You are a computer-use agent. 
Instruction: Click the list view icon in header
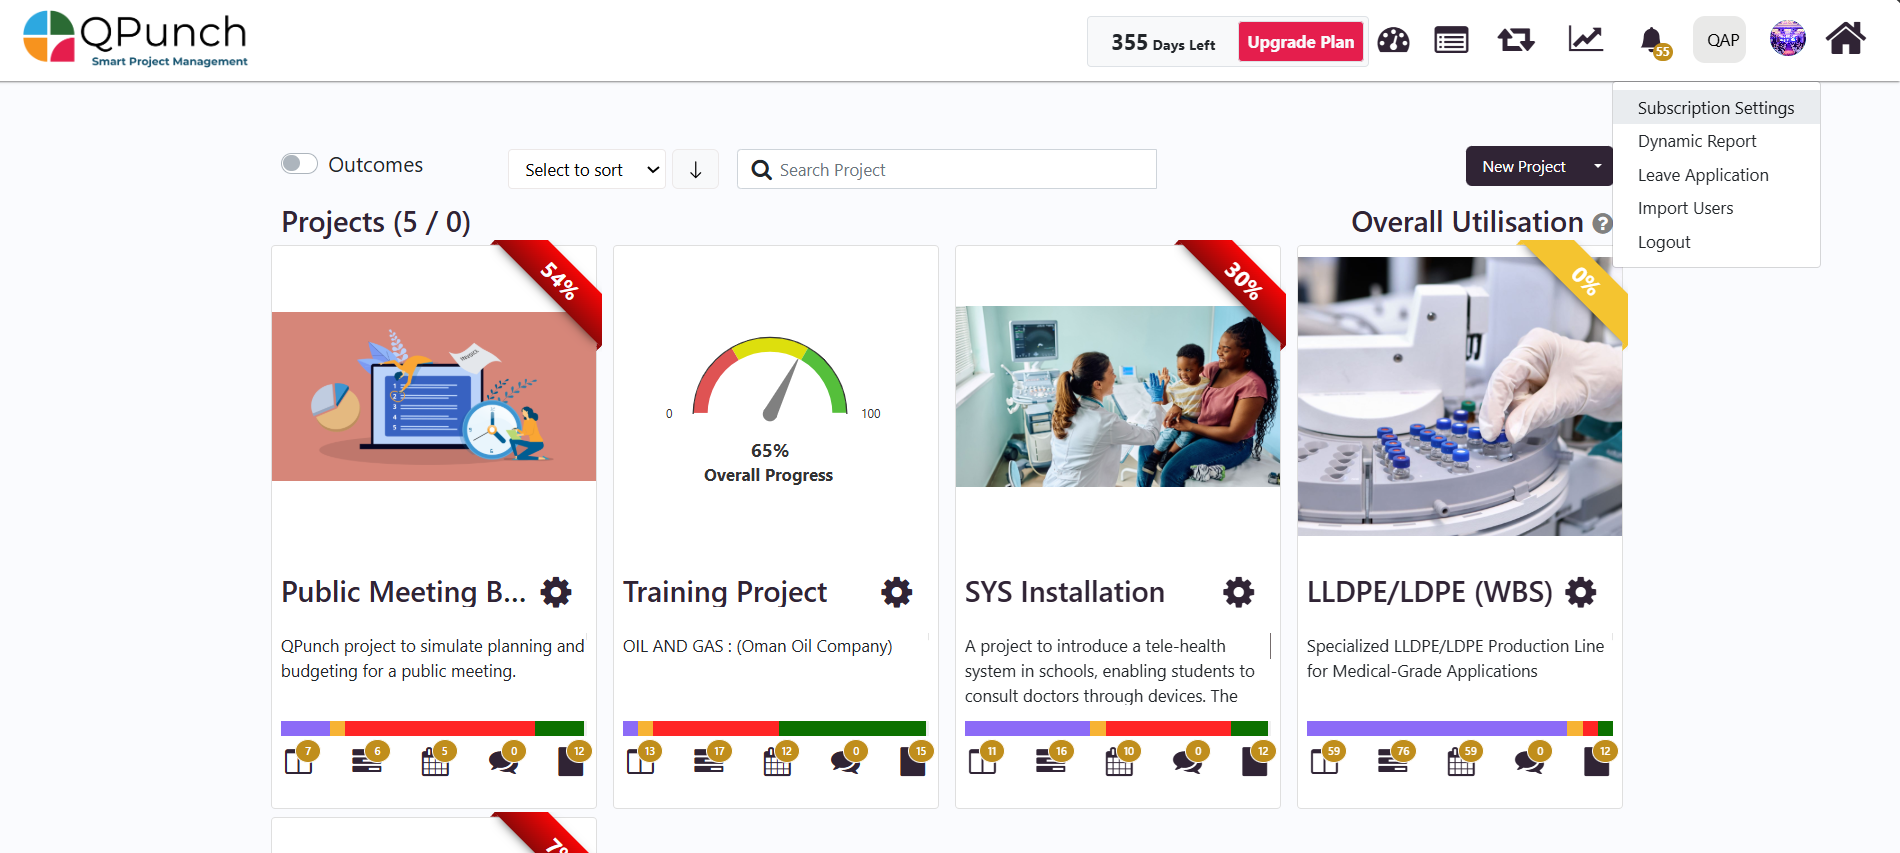(1451, 40)
